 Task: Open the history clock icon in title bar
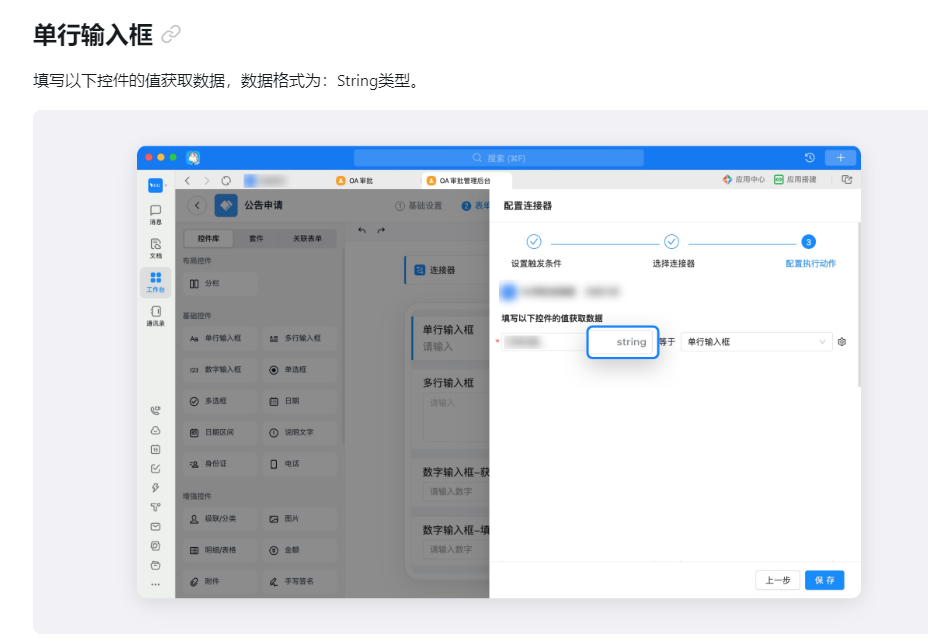click(810, 157)
